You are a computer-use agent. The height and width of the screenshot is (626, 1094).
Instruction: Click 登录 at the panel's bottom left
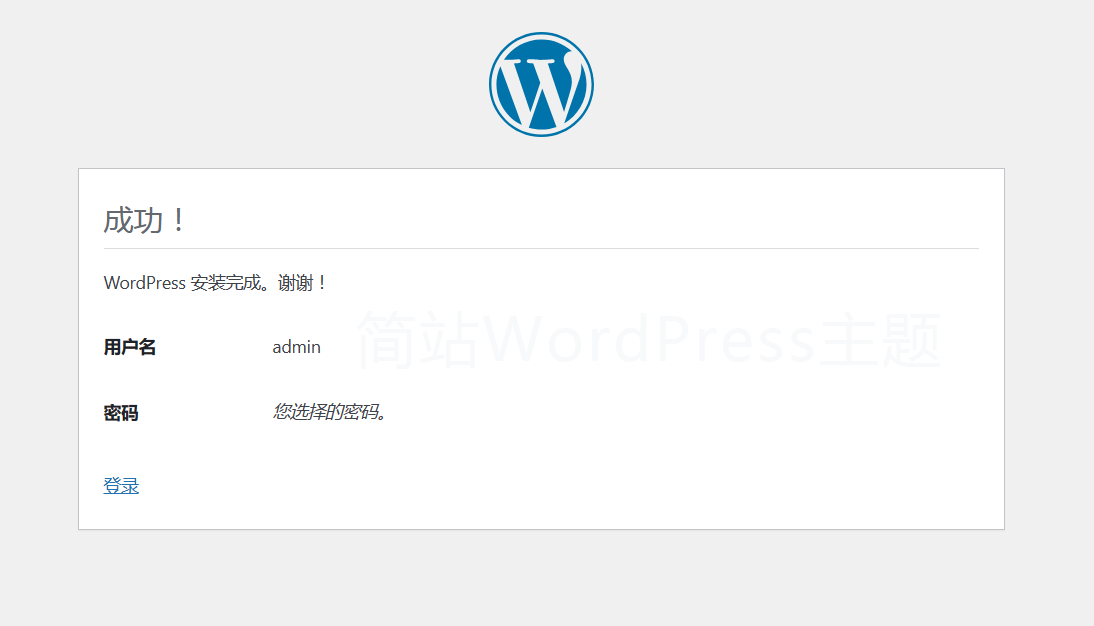(121, 485)
